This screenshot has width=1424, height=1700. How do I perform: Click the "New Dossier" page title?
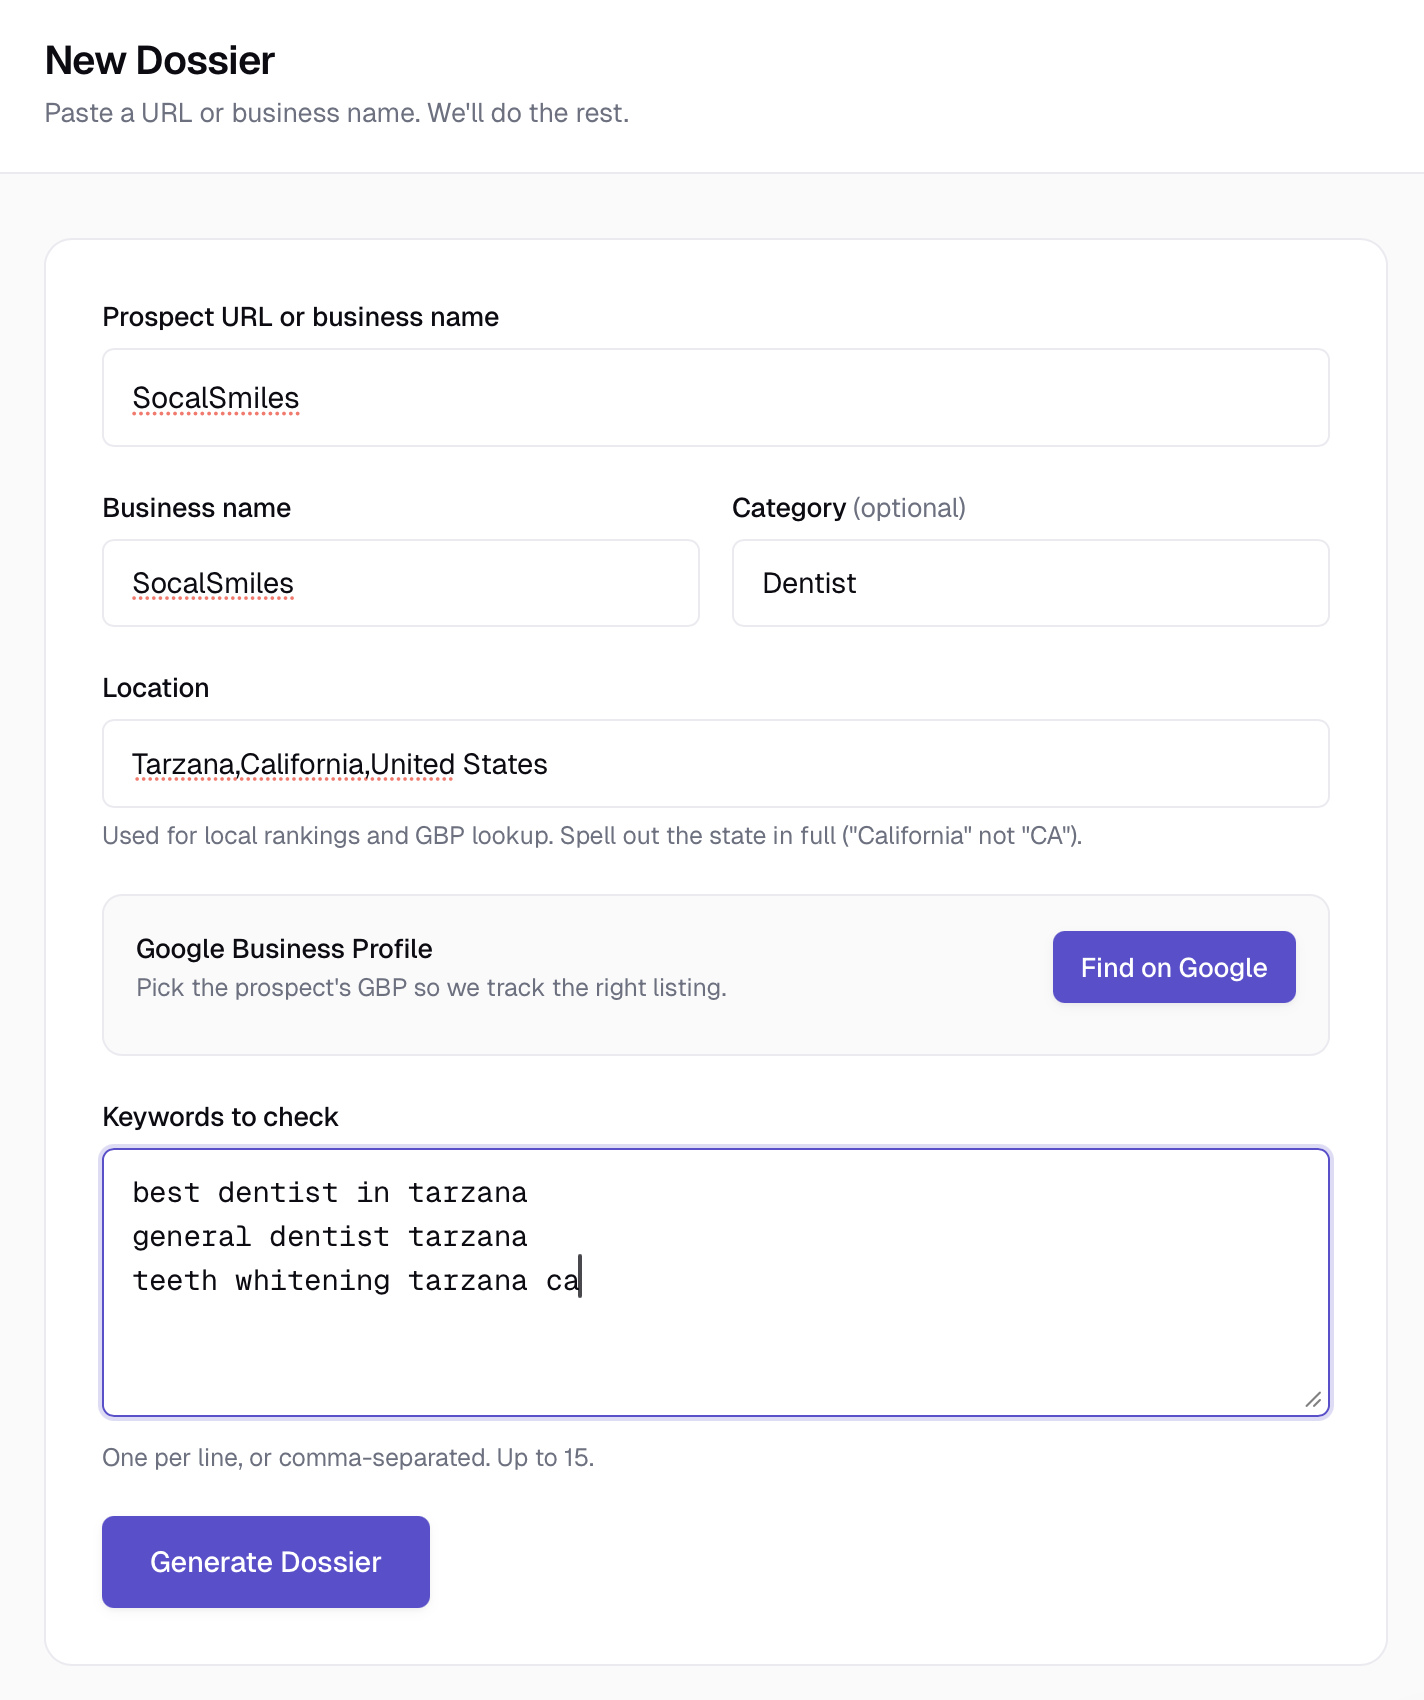coord(160,61)
